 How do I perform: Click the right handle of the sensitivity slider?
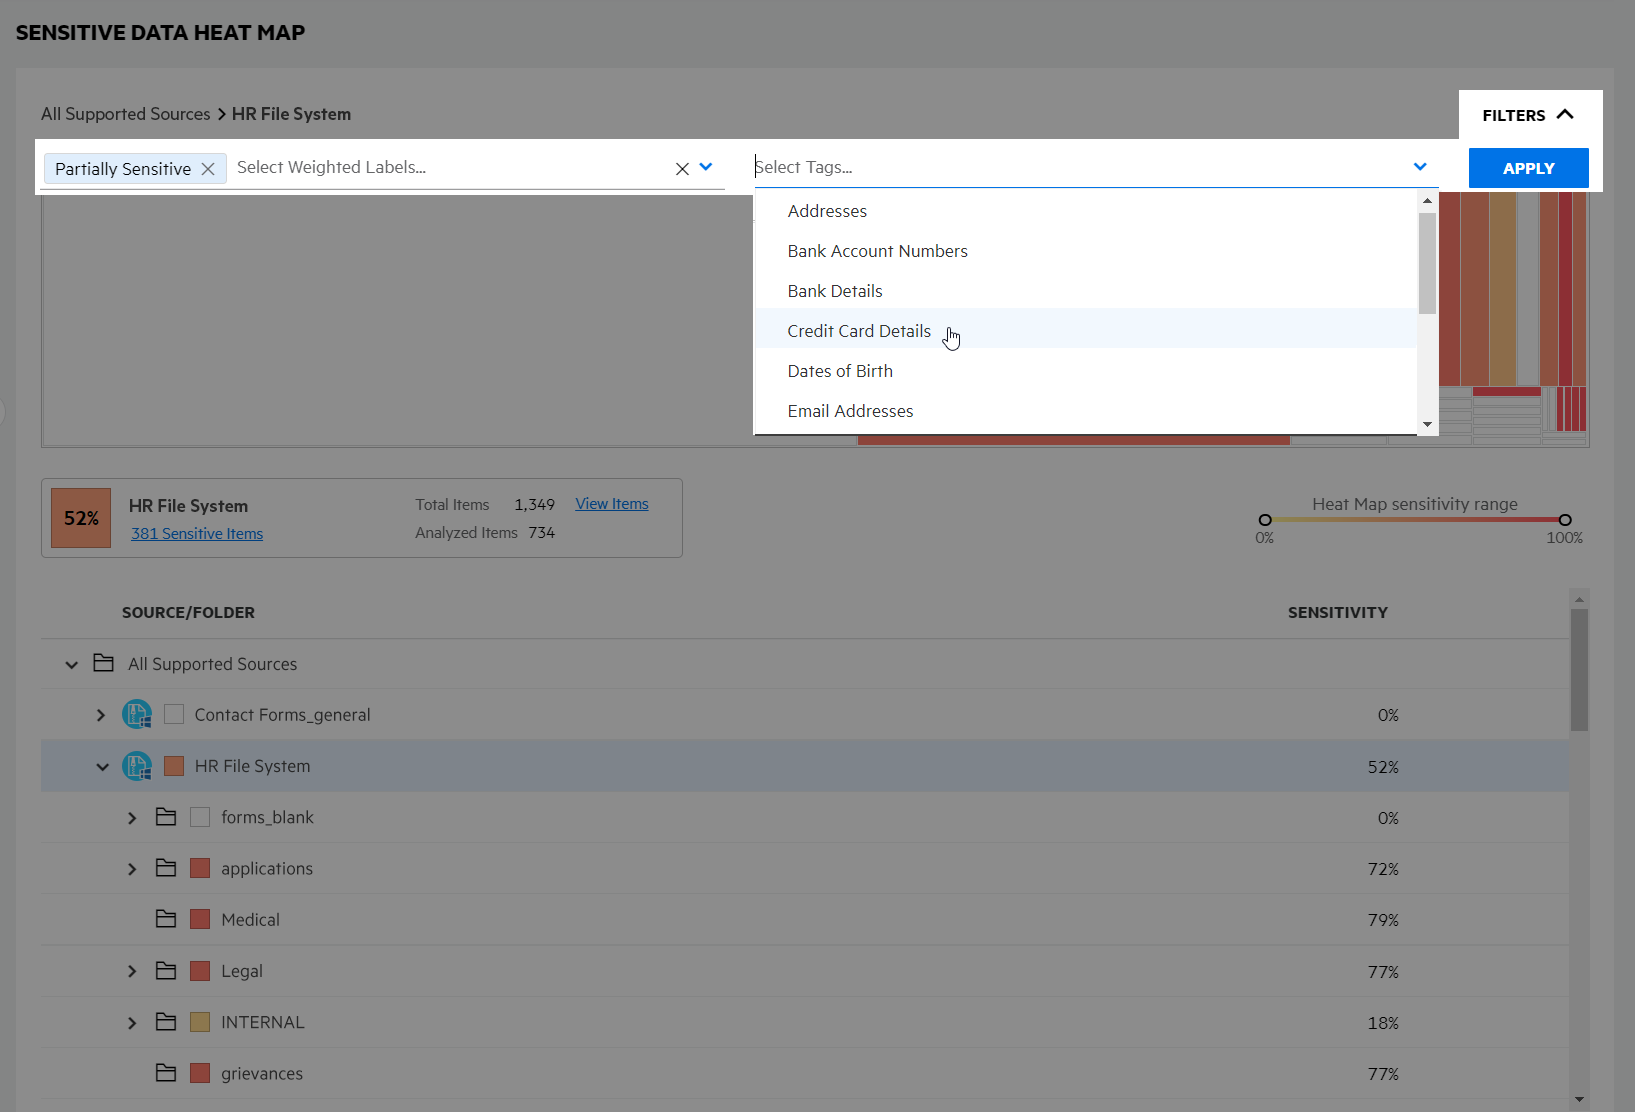coord(1564,520)
